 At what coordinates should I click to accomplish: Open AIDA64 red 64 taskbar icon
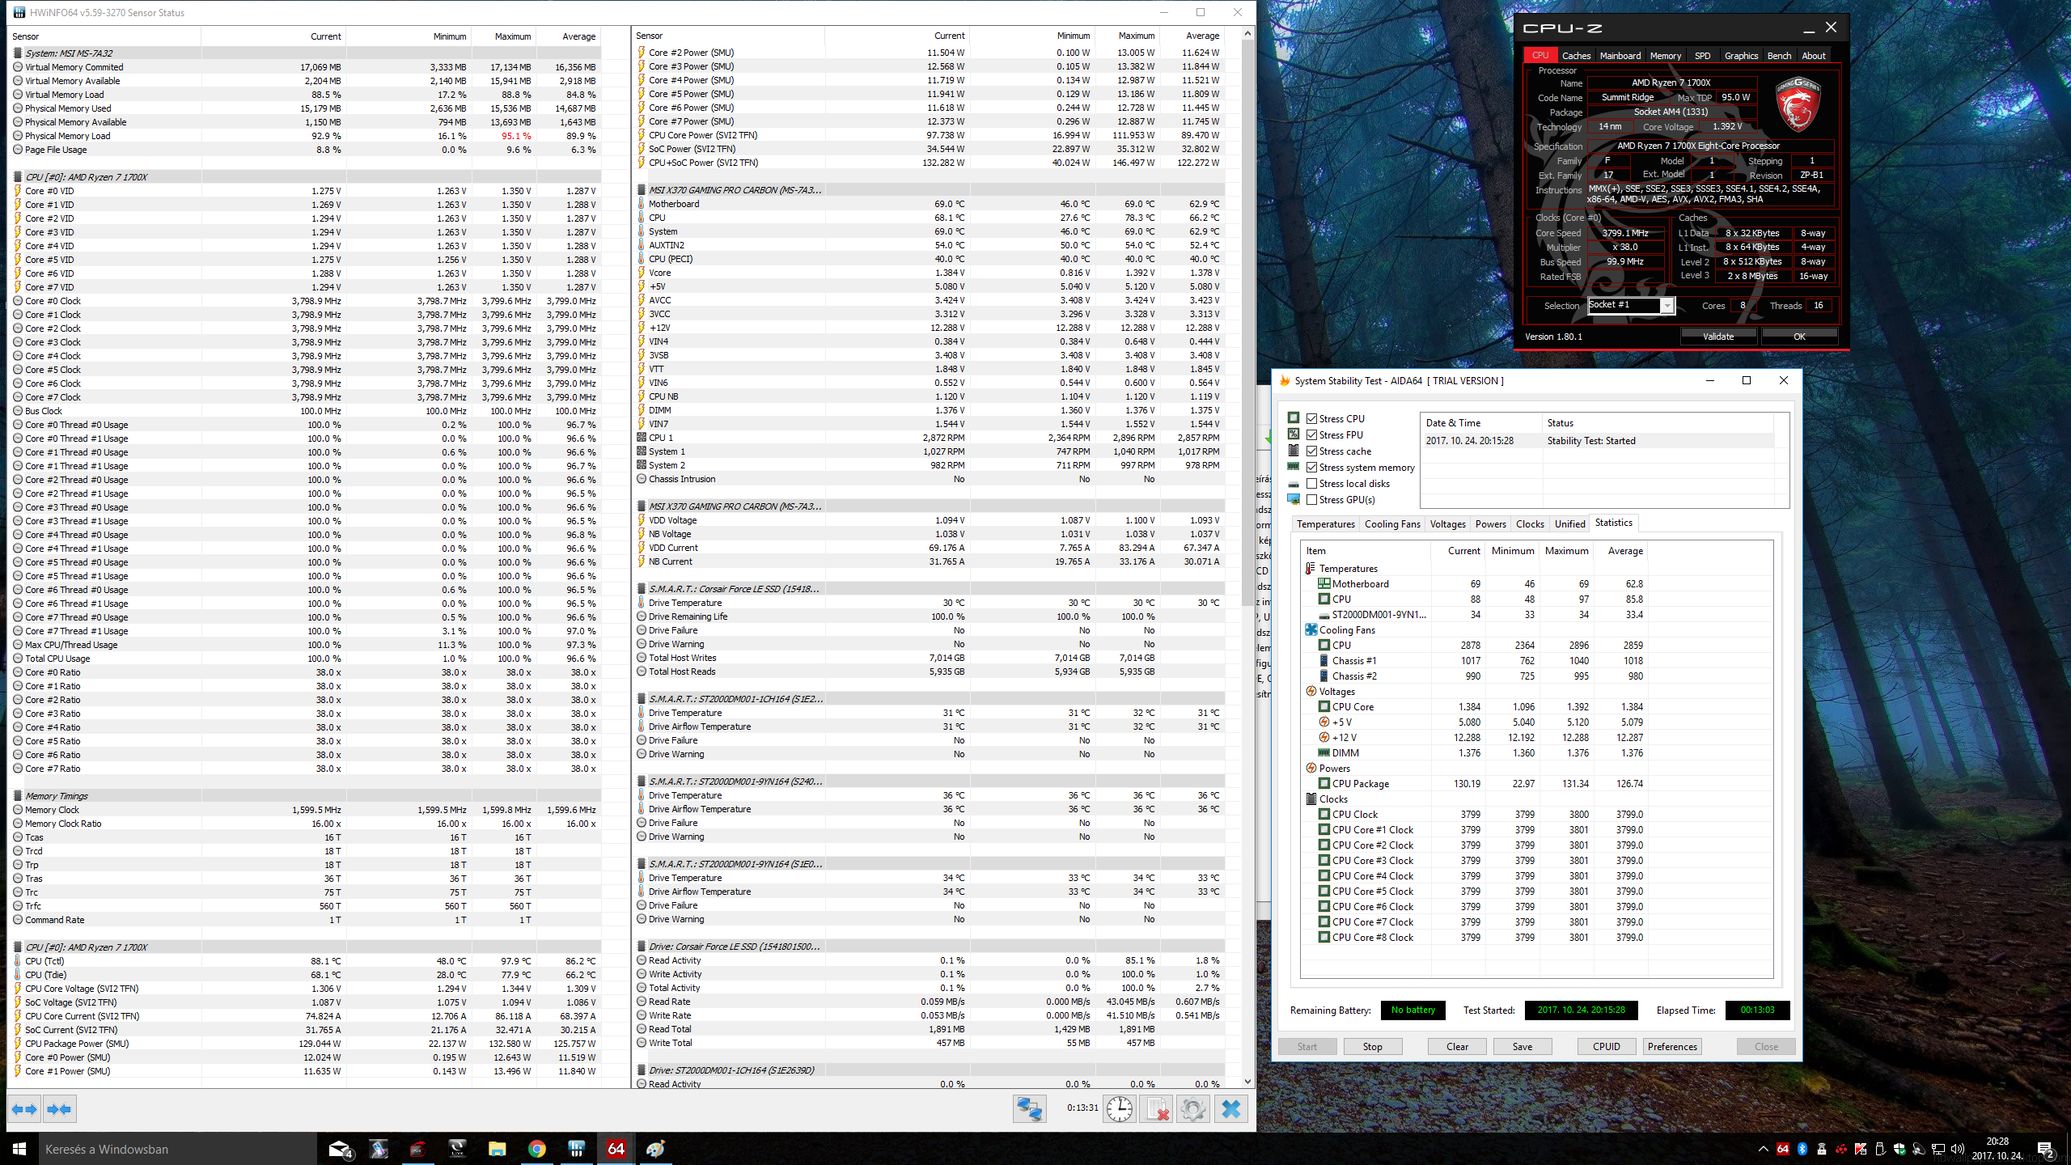(x=616, y=1149)
